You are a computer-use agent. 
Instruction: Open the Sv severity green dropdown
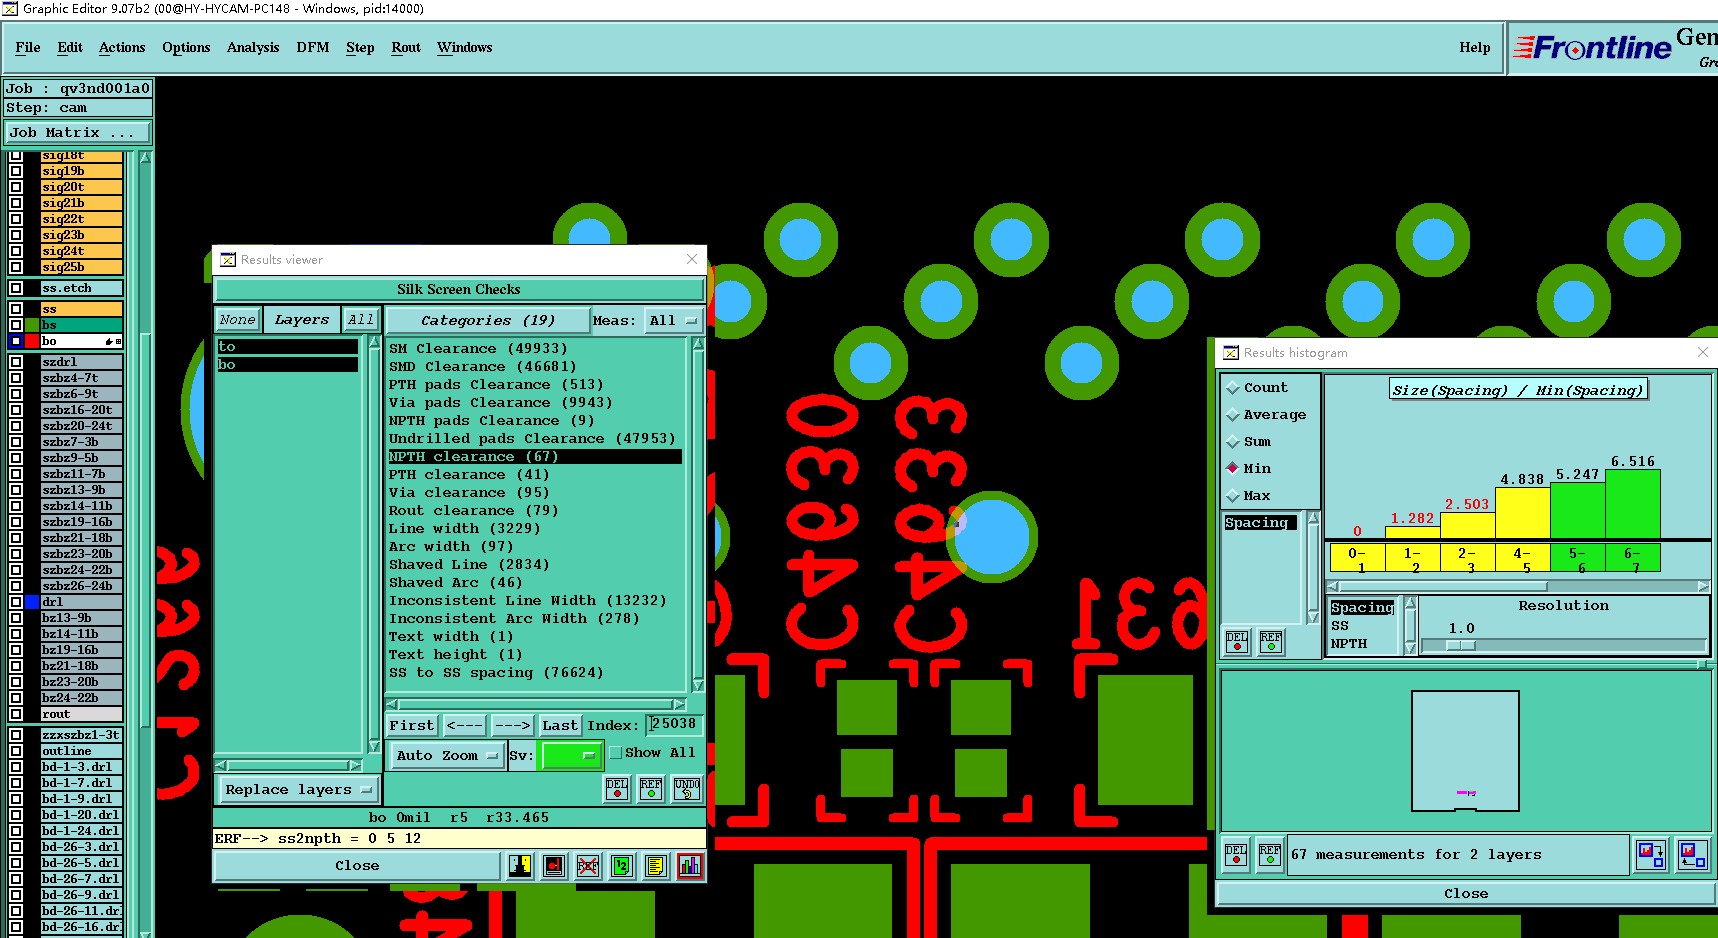click(x=570, y=755)
